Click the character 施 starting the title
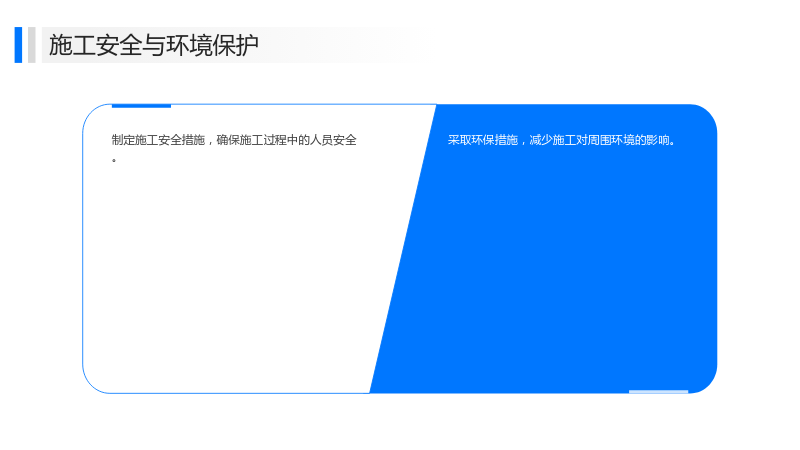The width and height of the screenshot is (800, 450). coord(60,45)
